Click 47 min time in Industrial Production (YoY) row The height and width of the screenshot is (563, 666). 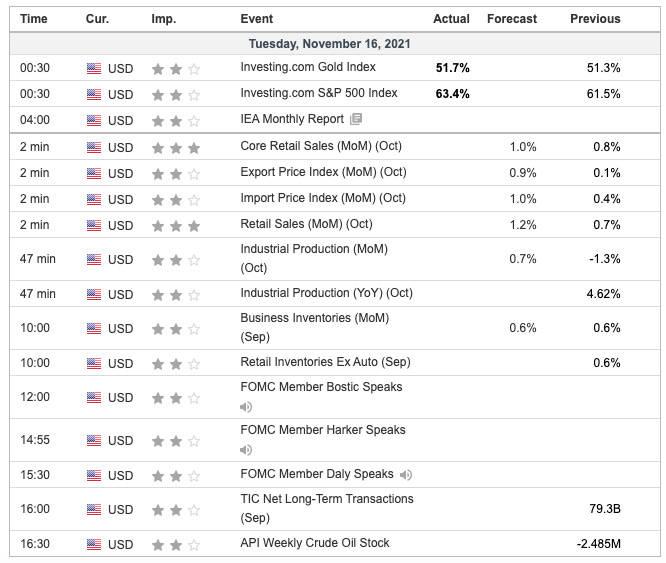38,294
